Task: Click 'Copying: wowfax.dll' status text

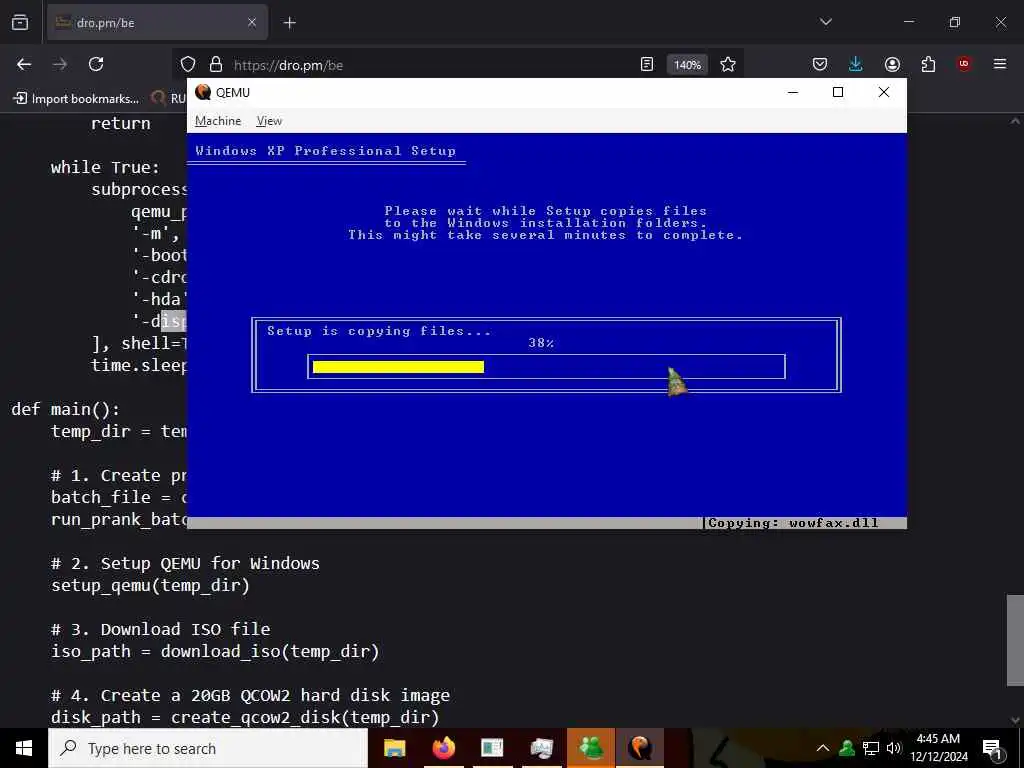Action: click(793, 523)
